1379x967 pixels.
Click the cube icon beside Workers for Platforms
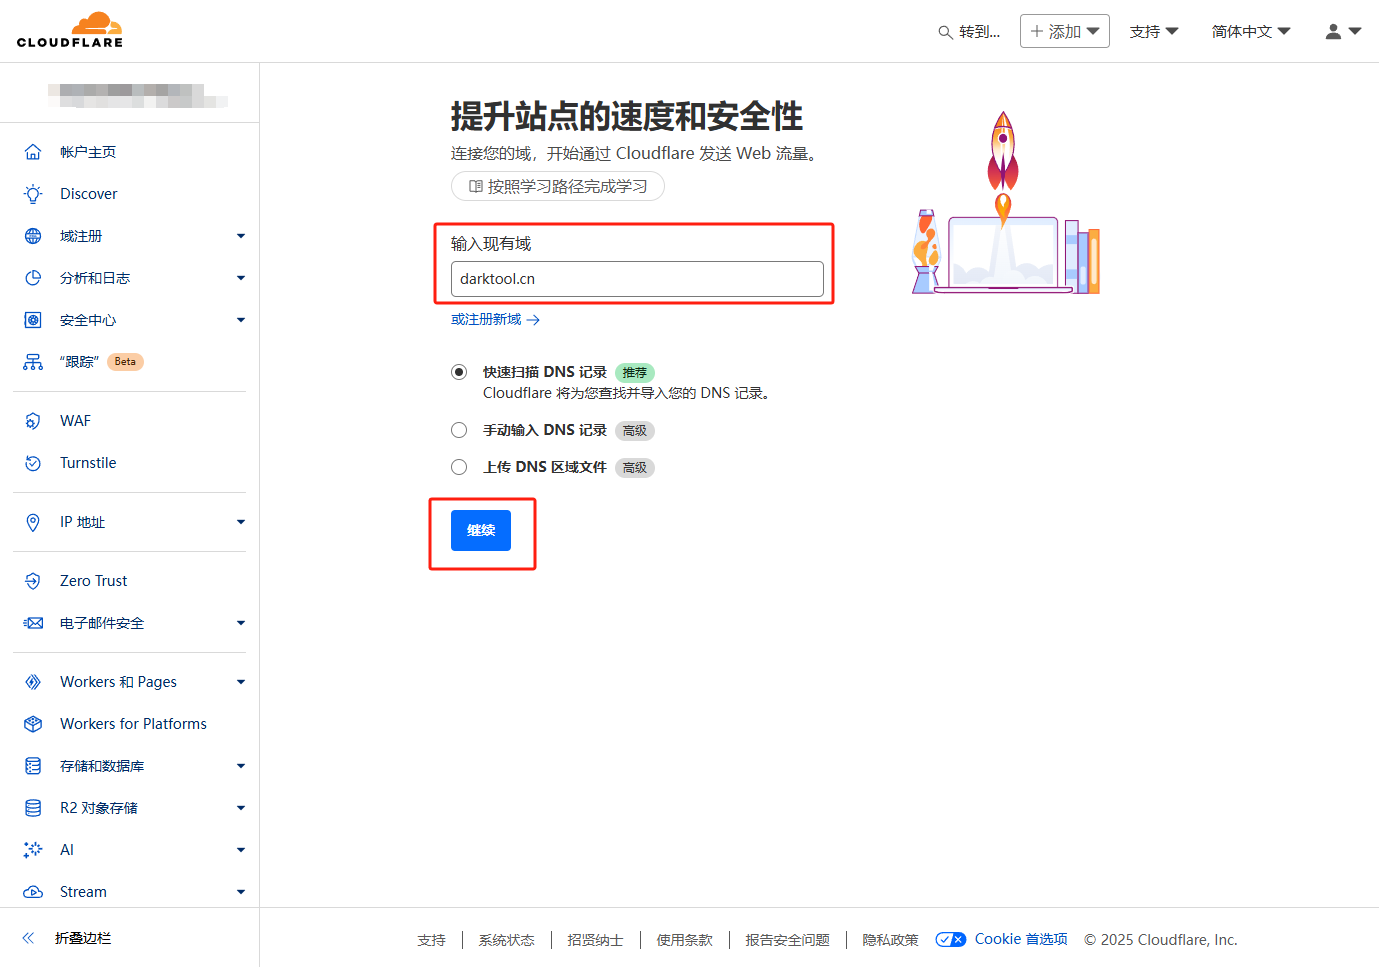(x=33, y=724)
